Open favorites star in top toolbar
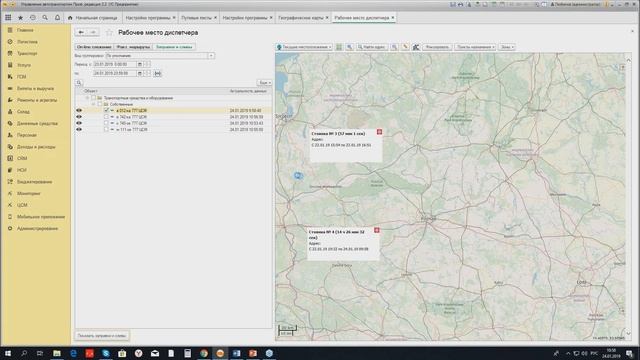640x360 pixels. click(20, 18)
